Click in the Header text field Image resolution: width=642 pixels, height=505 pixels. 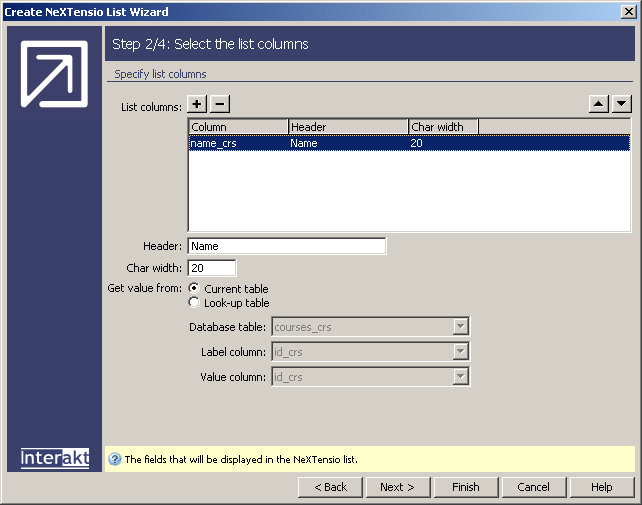286,246
